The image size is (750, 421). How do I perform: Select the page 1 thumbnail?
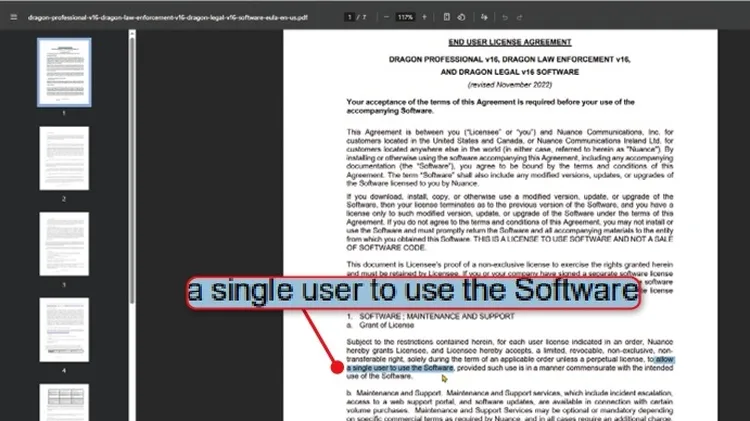[64, 72]
